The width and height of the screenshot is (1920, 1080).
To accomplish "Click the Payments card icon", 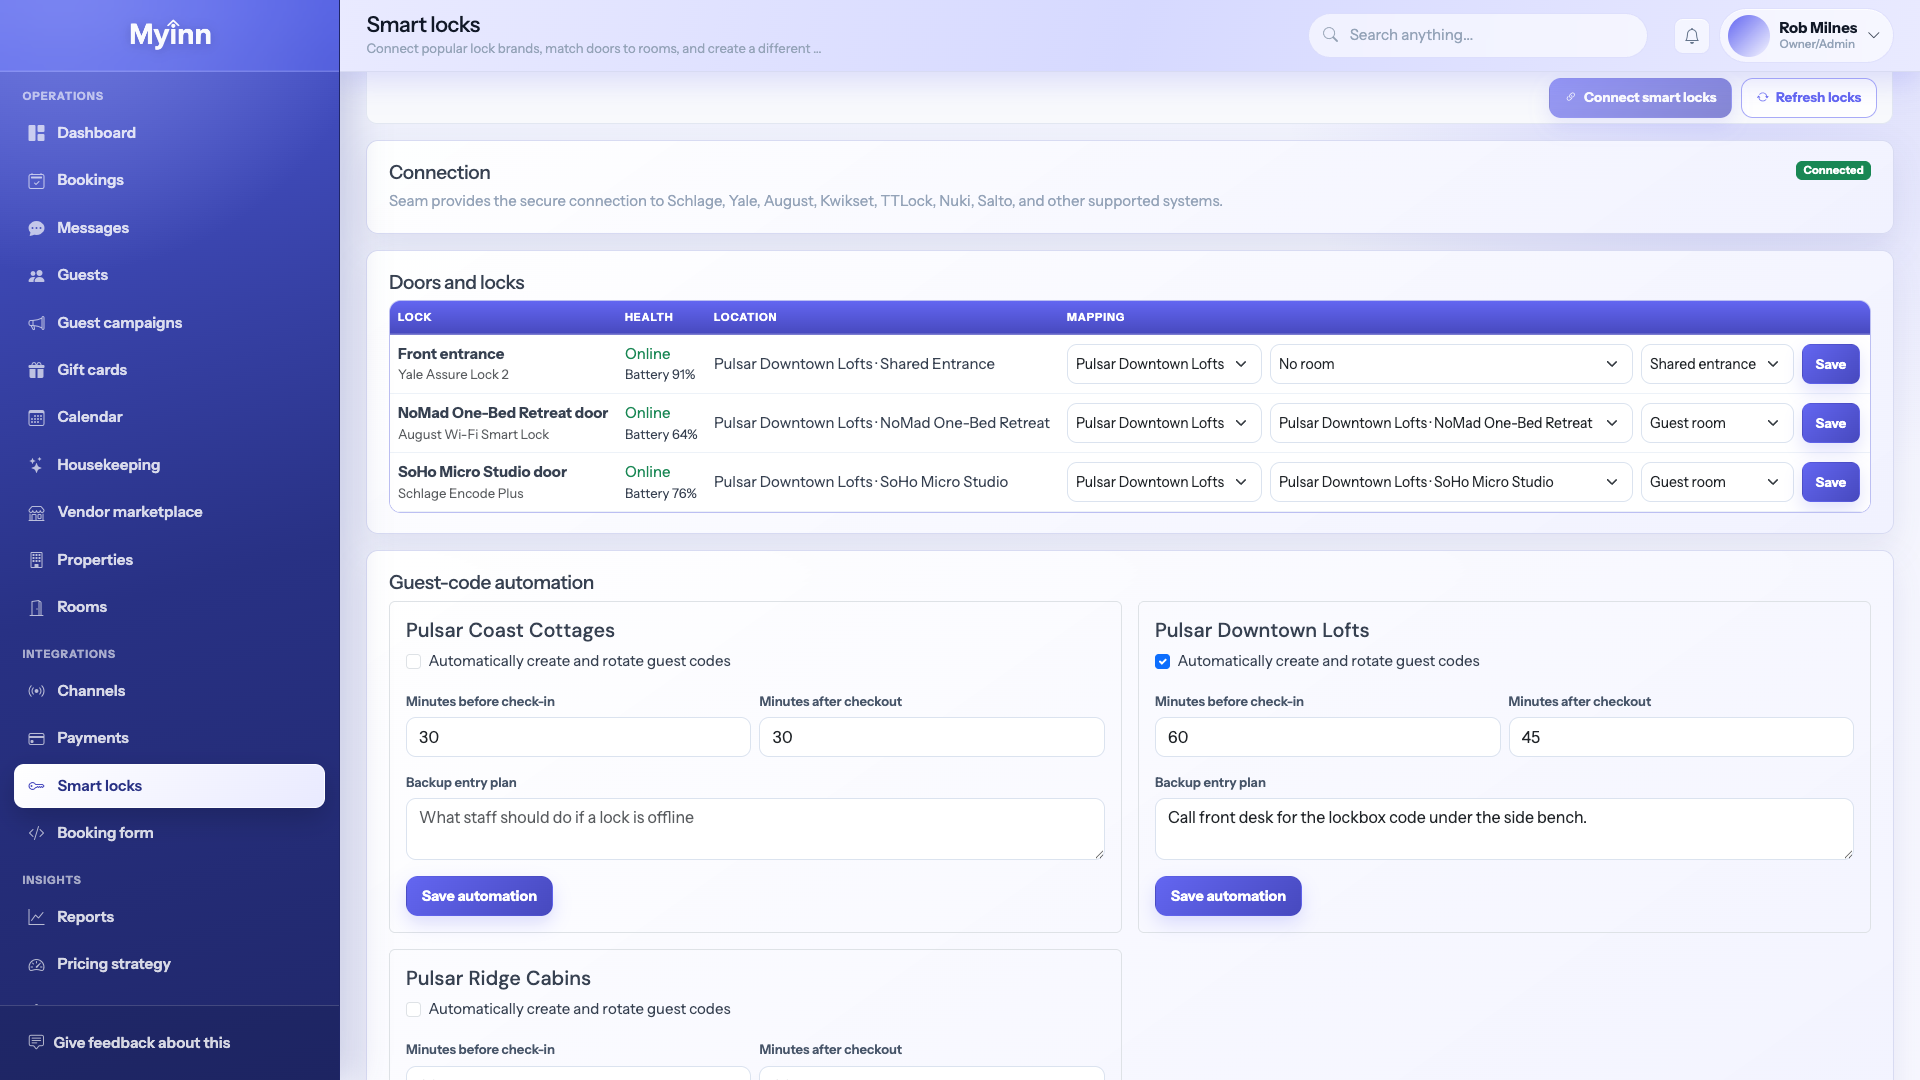I will 37,738.
